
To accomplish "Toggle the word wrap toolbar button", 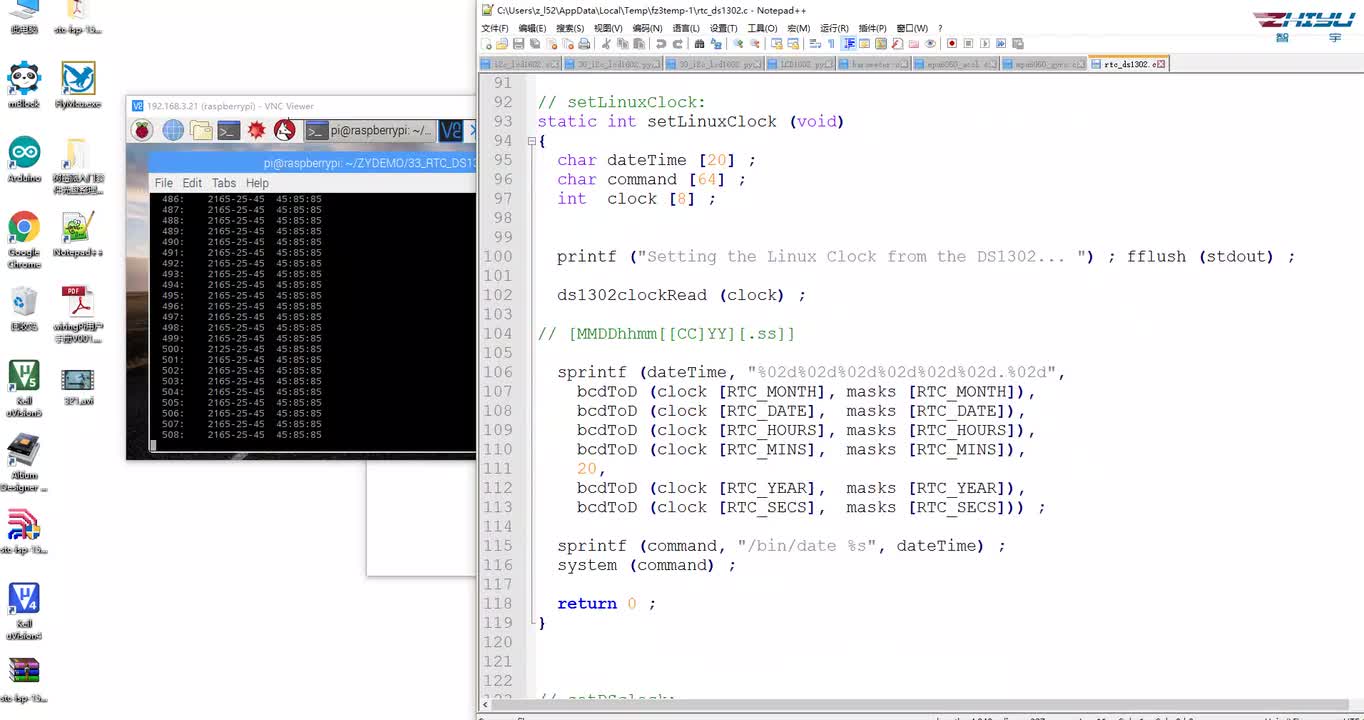I will [815, 44].
